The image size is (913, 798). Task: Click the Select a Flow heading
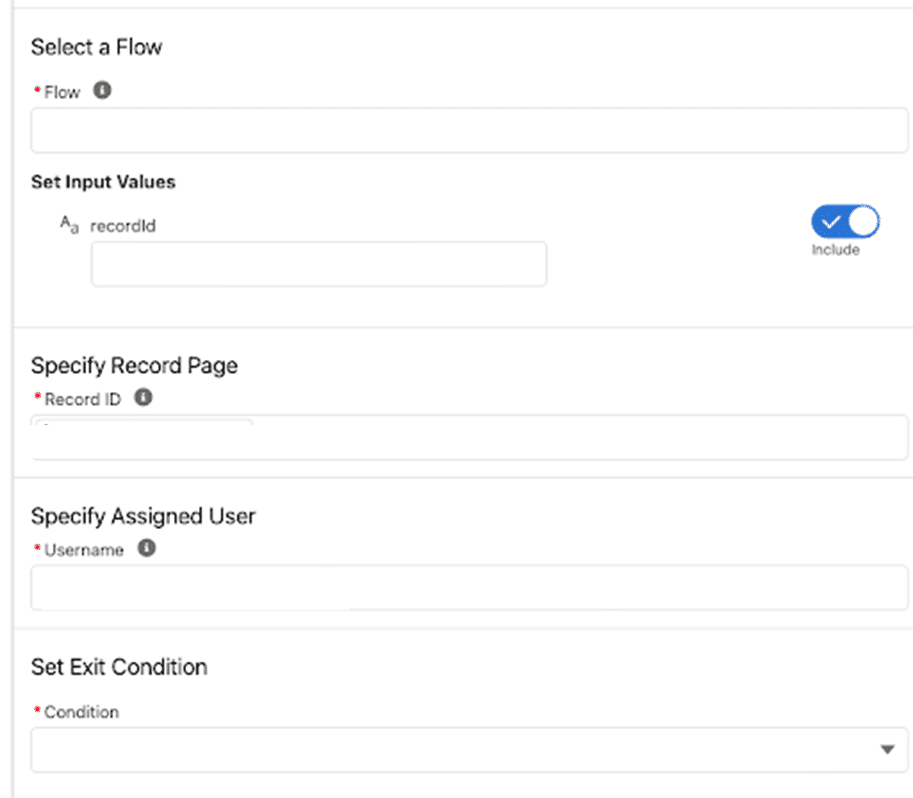[96, 47]
